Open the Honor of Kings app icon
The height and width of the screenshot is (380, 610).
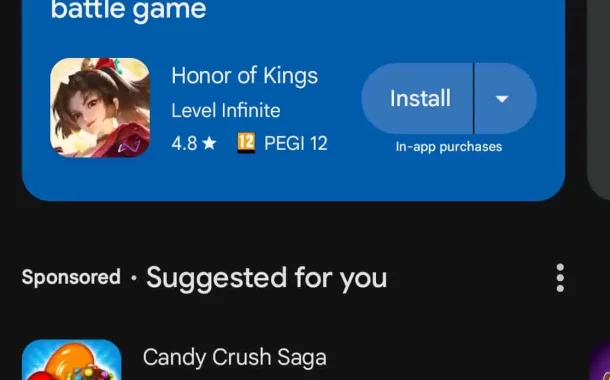(100, 108)
